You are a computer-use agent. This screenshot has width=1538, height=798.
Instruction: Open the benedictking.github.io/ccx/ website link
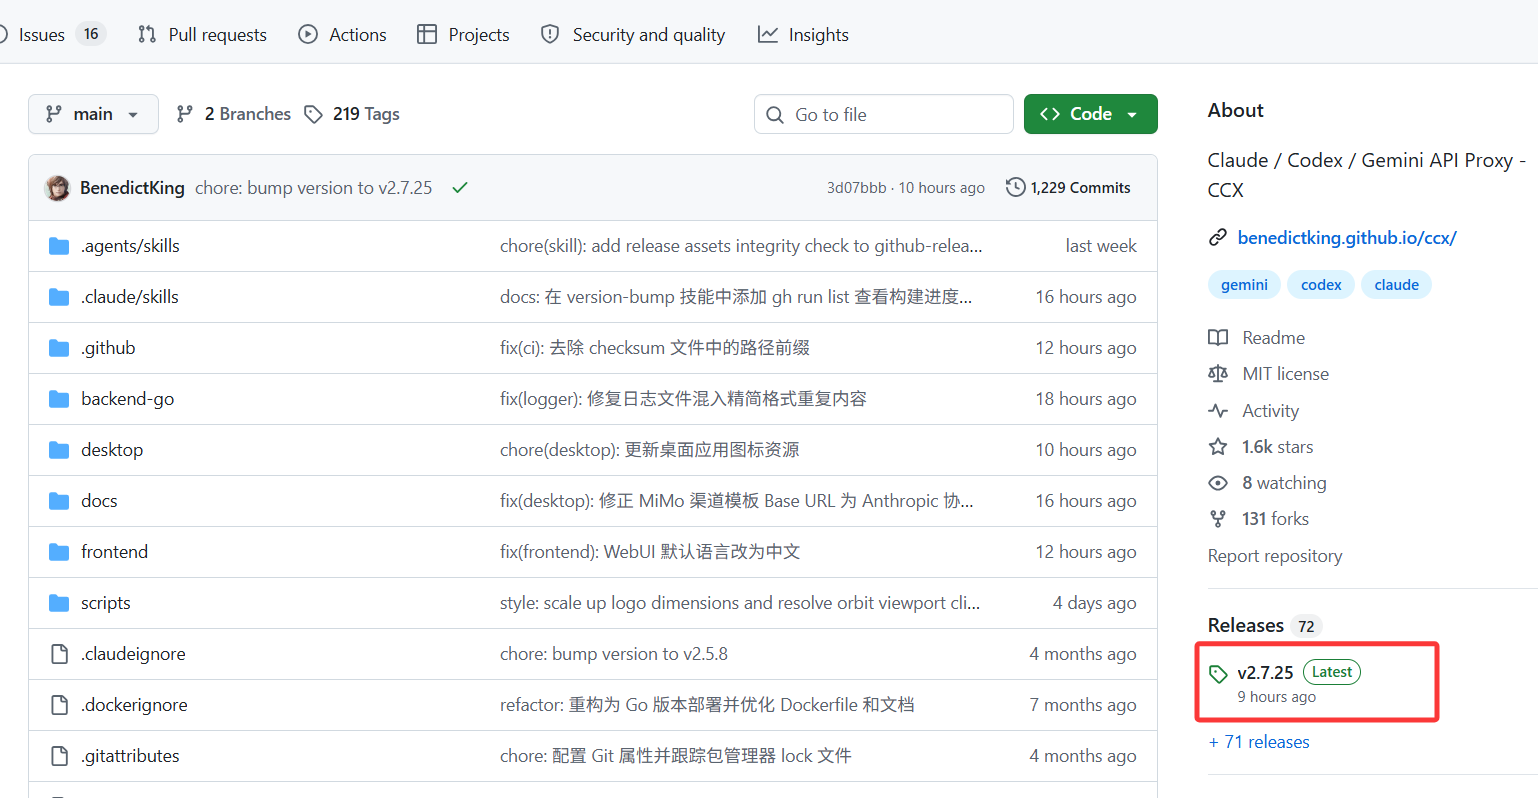click(1347, 238)
